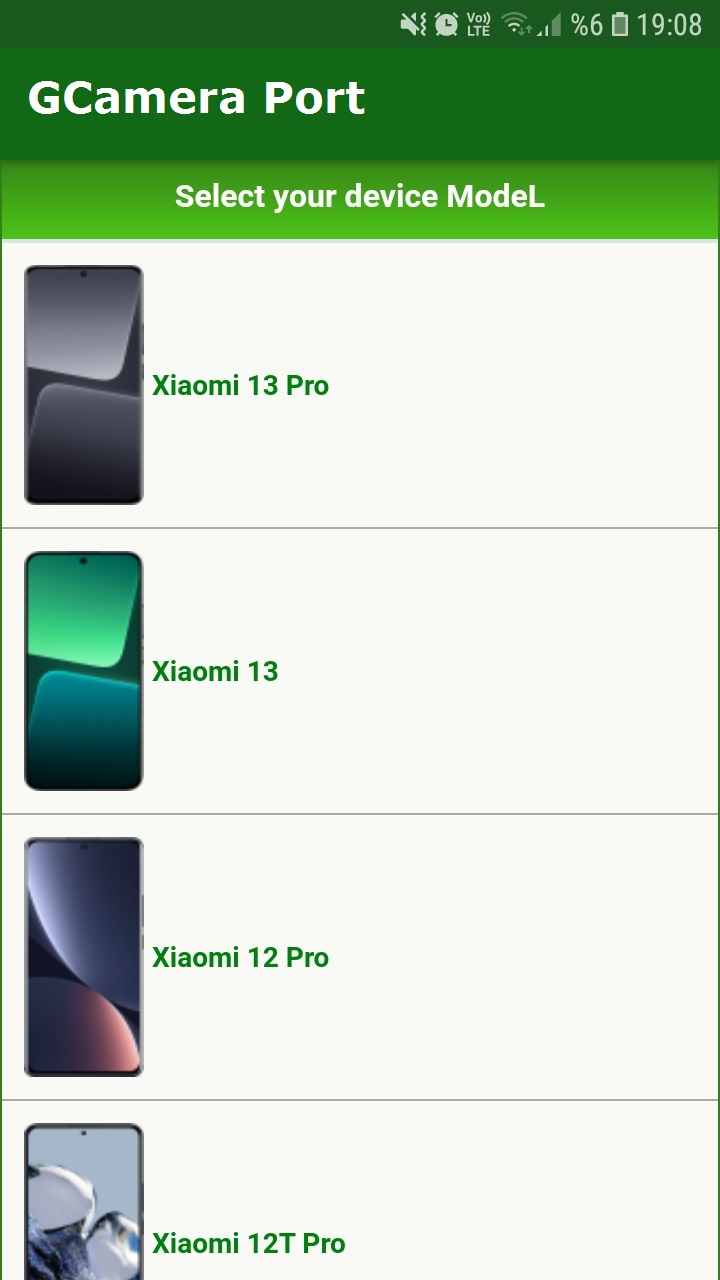
Task: Tap the Xiaomi 12 Pro phone image
Action: coord(84,957)
